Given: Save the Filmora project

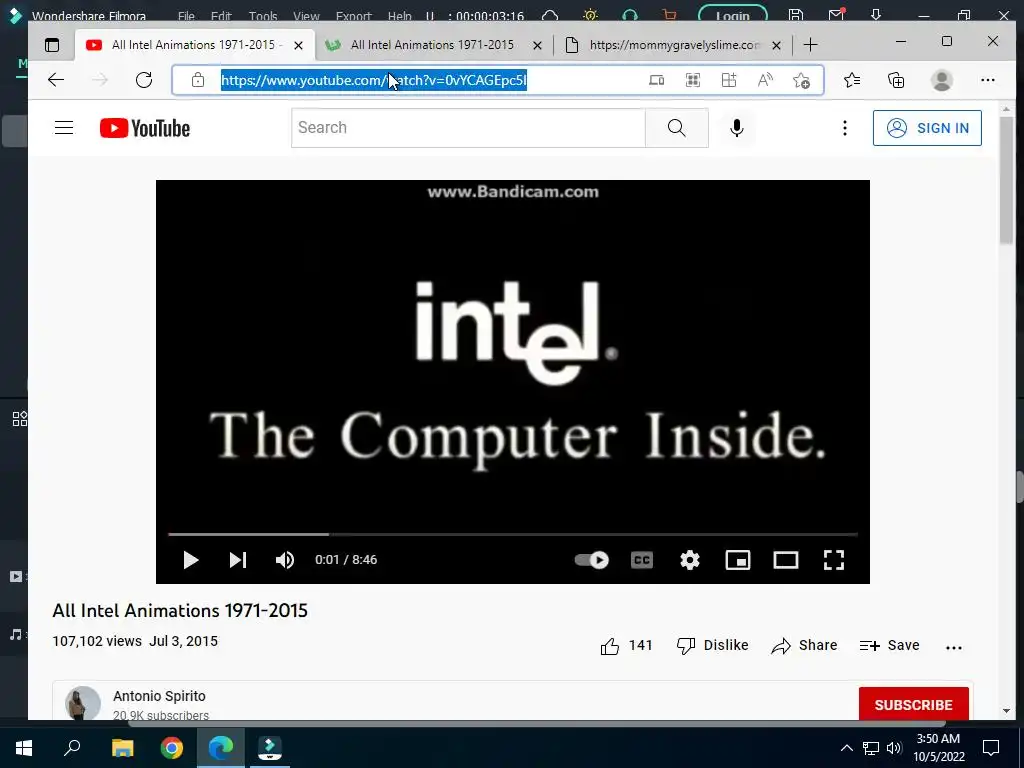Looking at the screenshot, I should click(795, 15).
